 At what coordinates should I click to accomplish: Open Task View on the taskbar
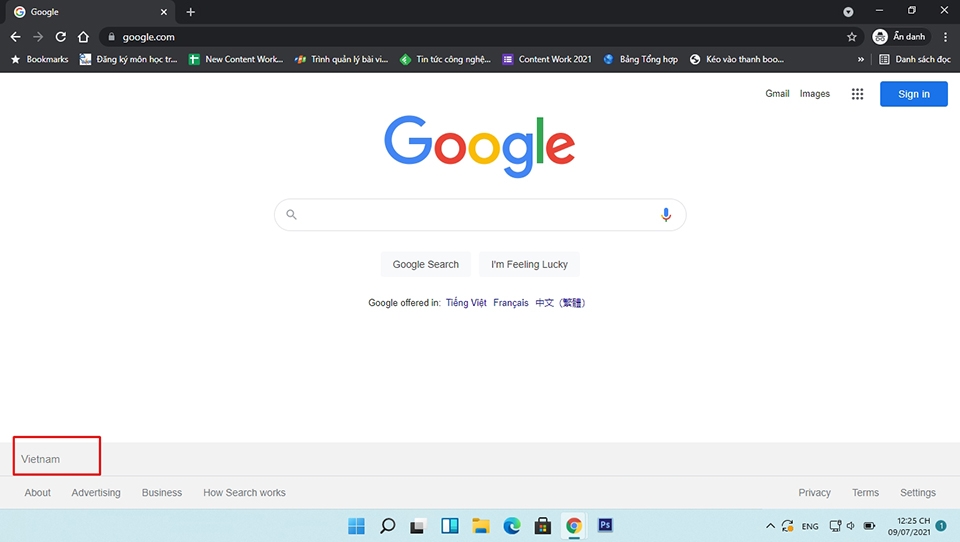[x=418, y=525]
